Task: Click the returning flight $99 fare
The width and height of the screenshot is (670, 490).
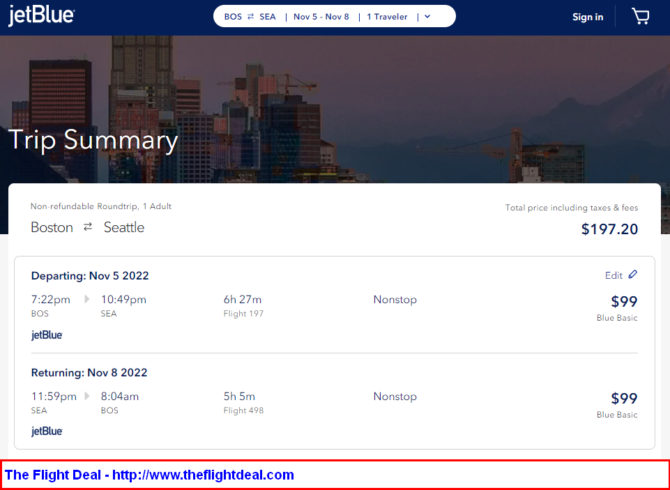Action: coord(624,399)
